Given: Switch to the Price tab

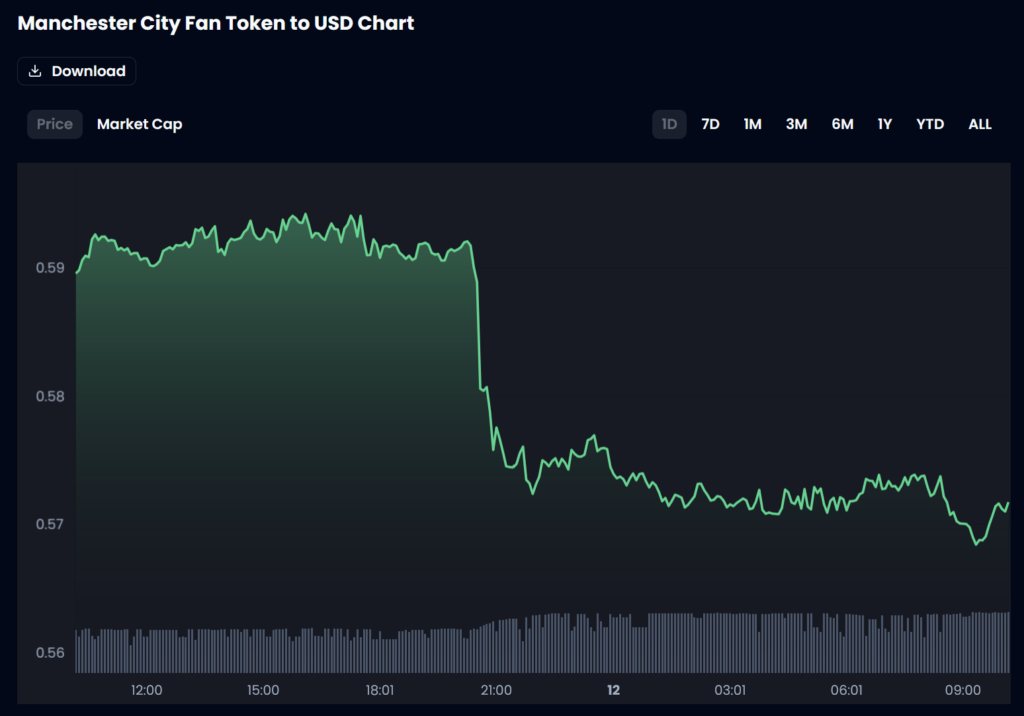Looking at the screenshot, I should pyautogui.click(x=55, y=124).
